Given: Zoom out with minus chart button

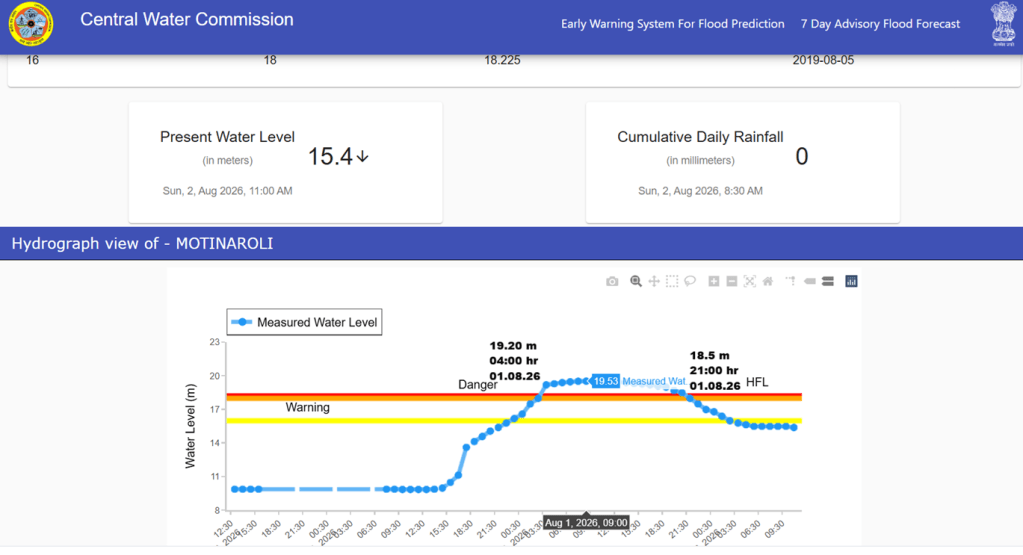Looking at the screenshot, I should pyautogui.click(x=732, y=281).
